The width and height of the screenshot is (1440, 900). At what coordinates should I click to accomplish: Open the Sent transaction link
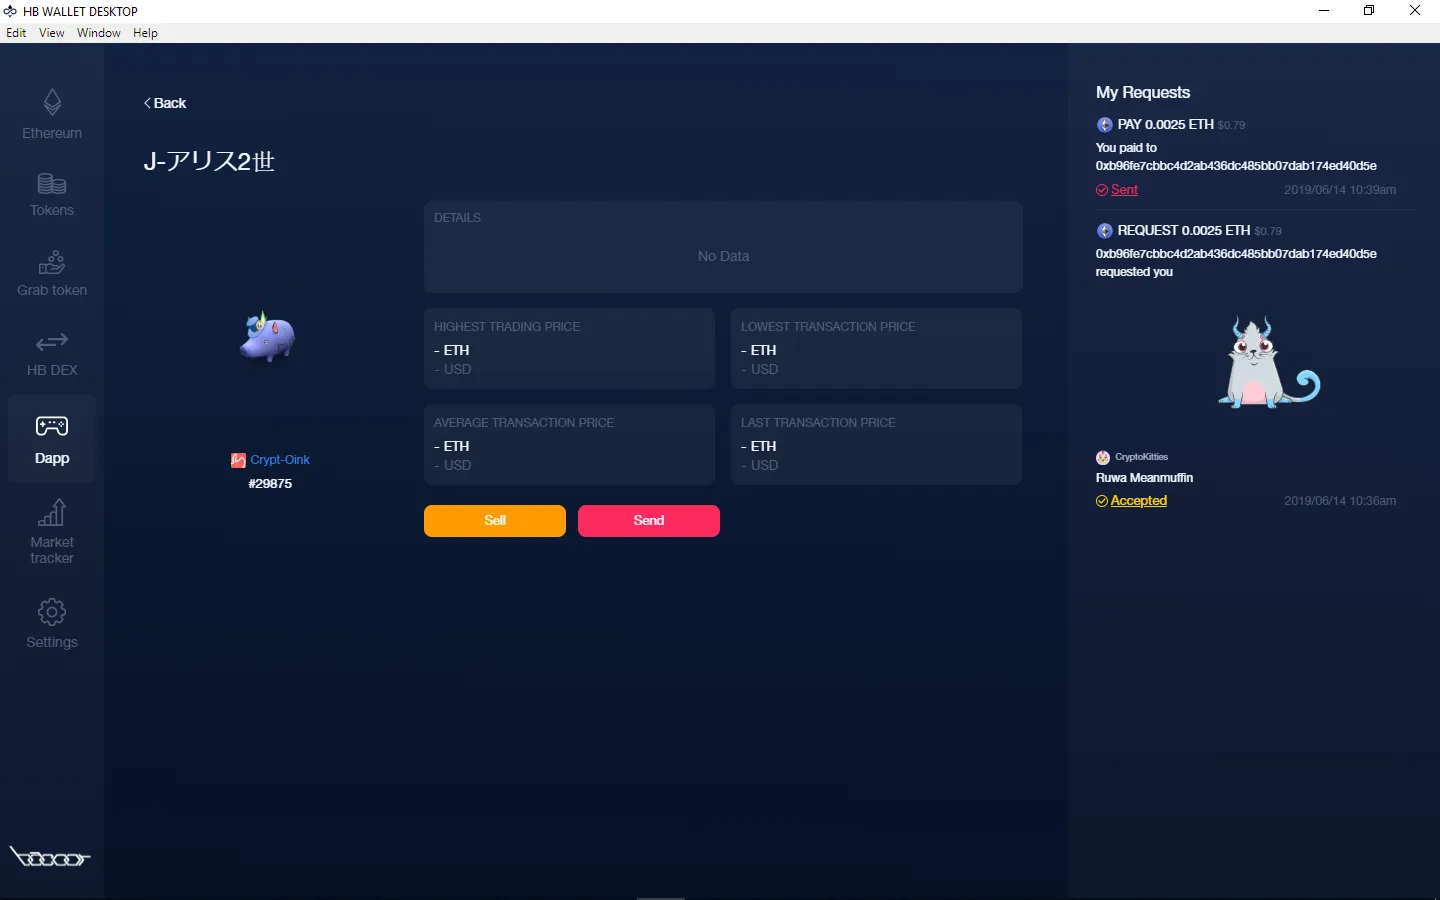coord(1124,189)
